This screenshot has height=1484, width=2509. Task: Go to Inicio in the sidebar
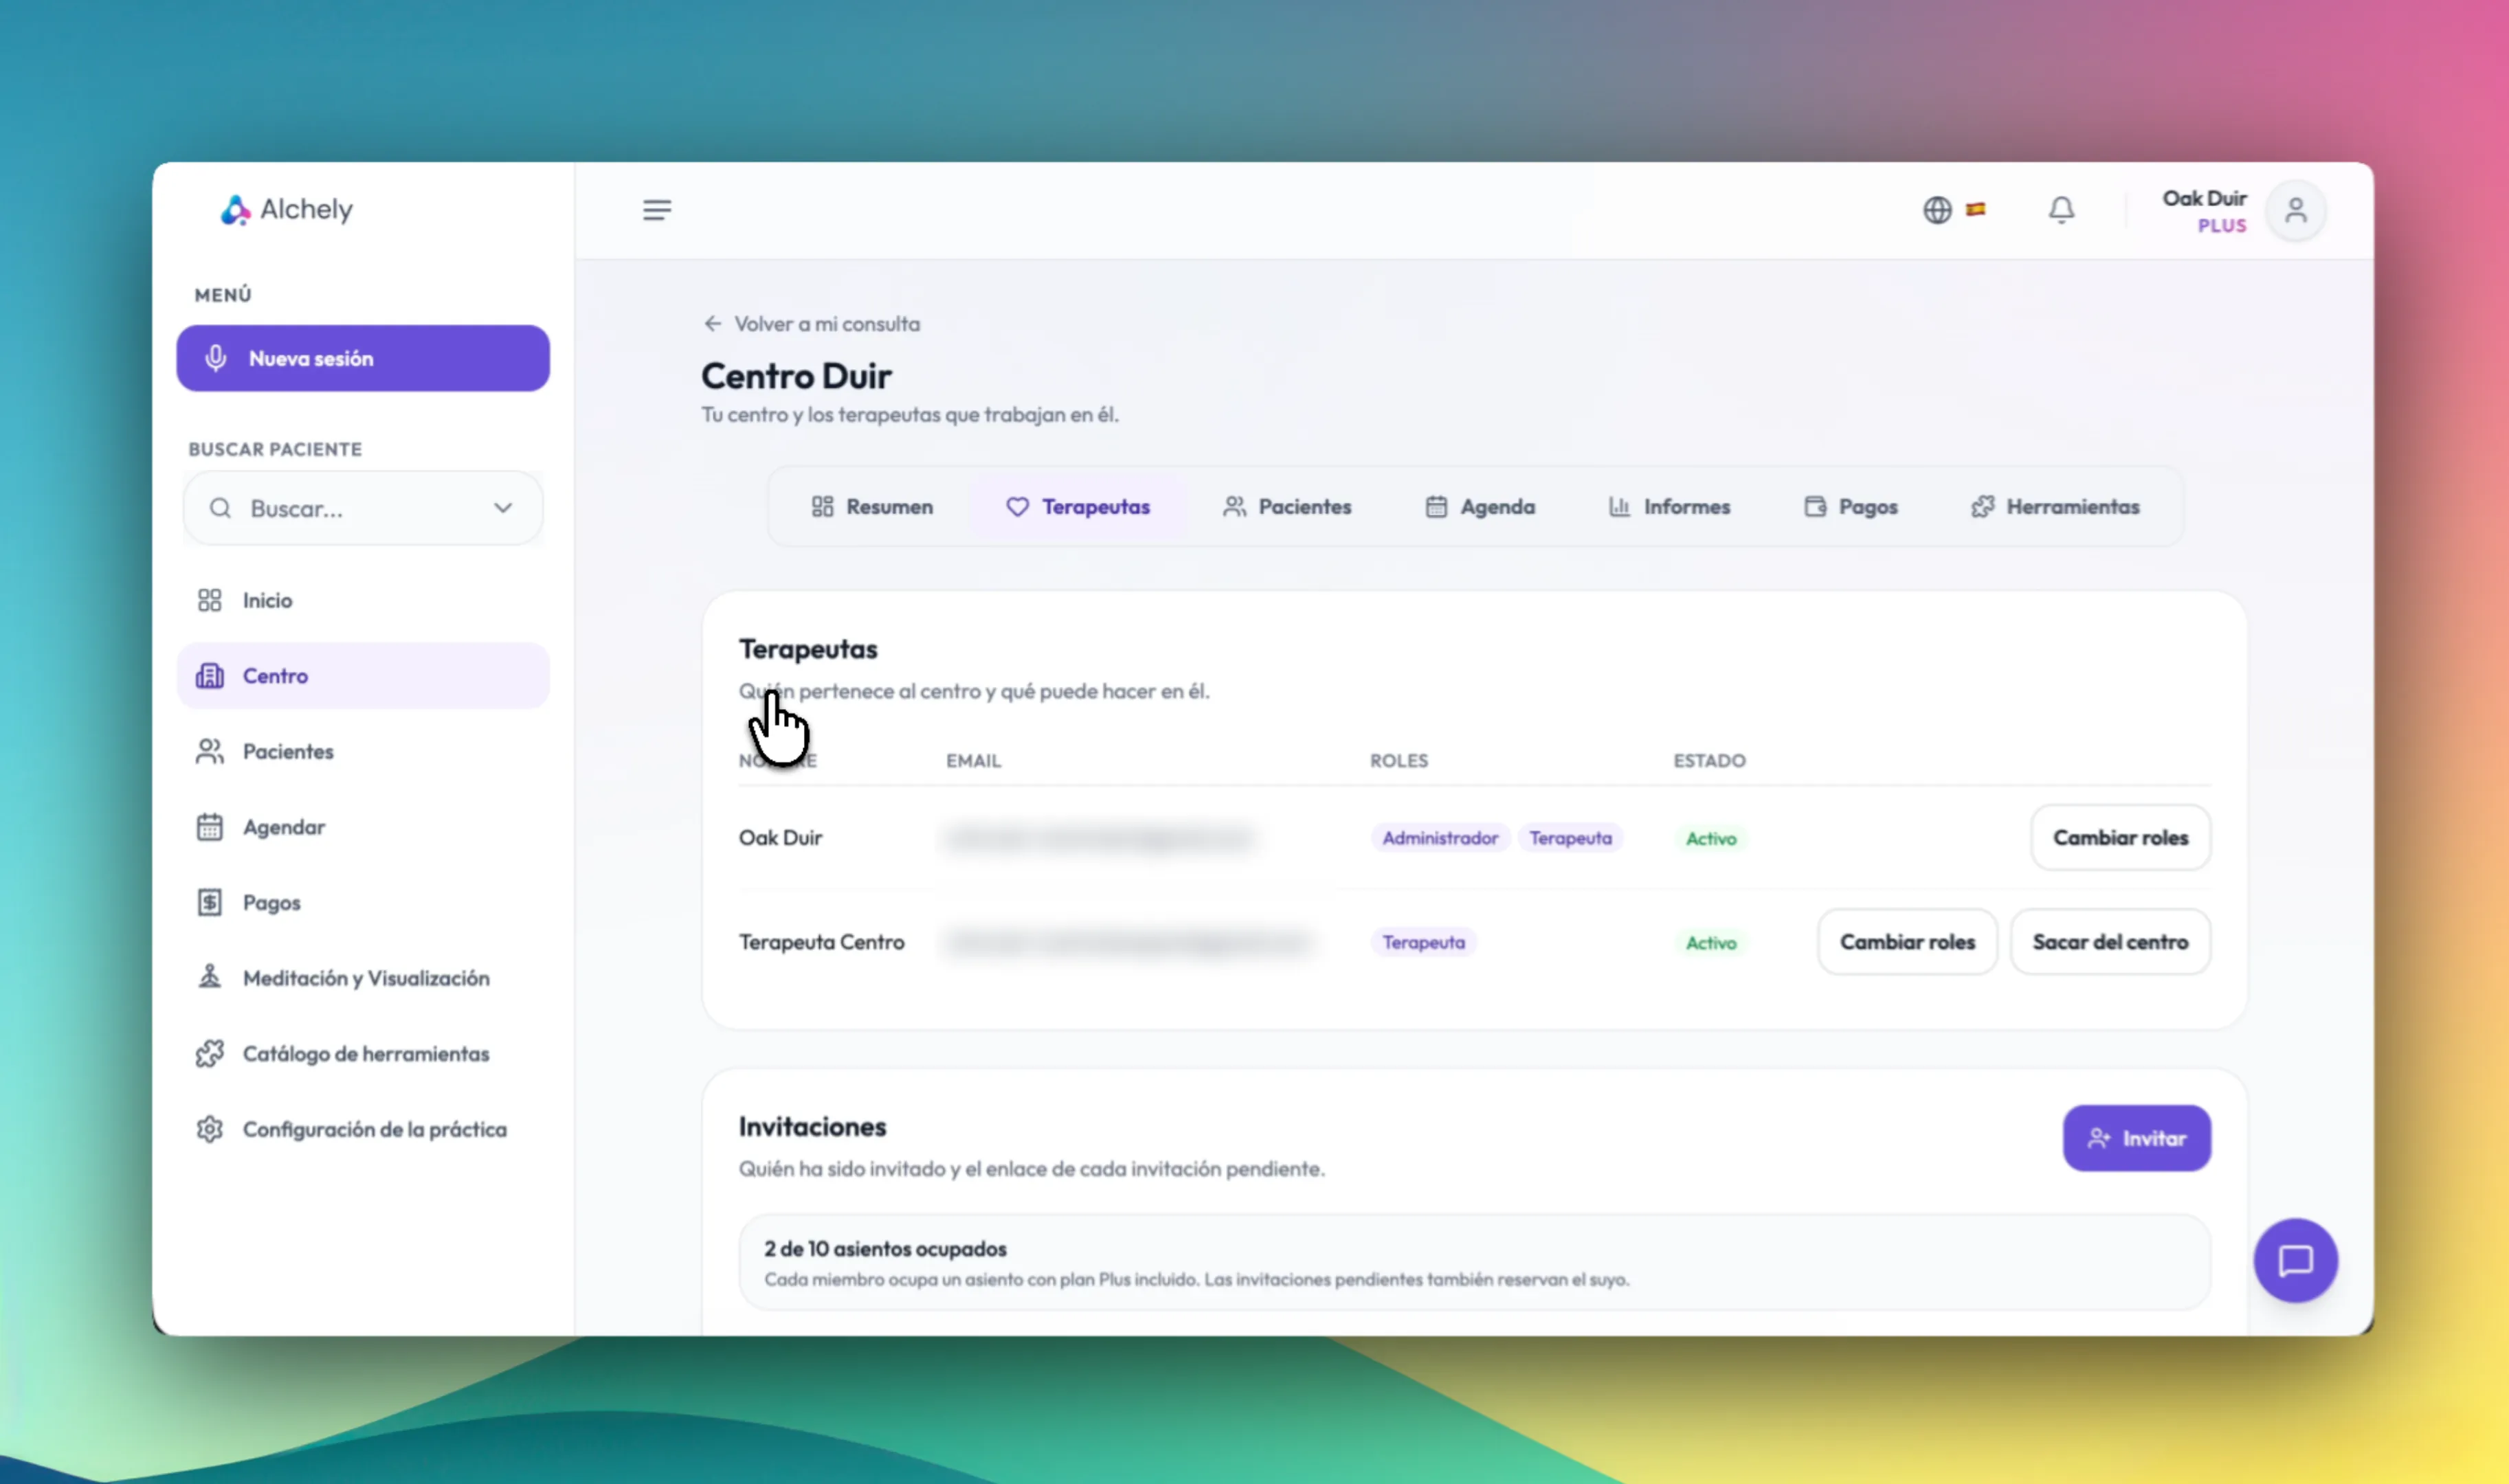(363, 600)
